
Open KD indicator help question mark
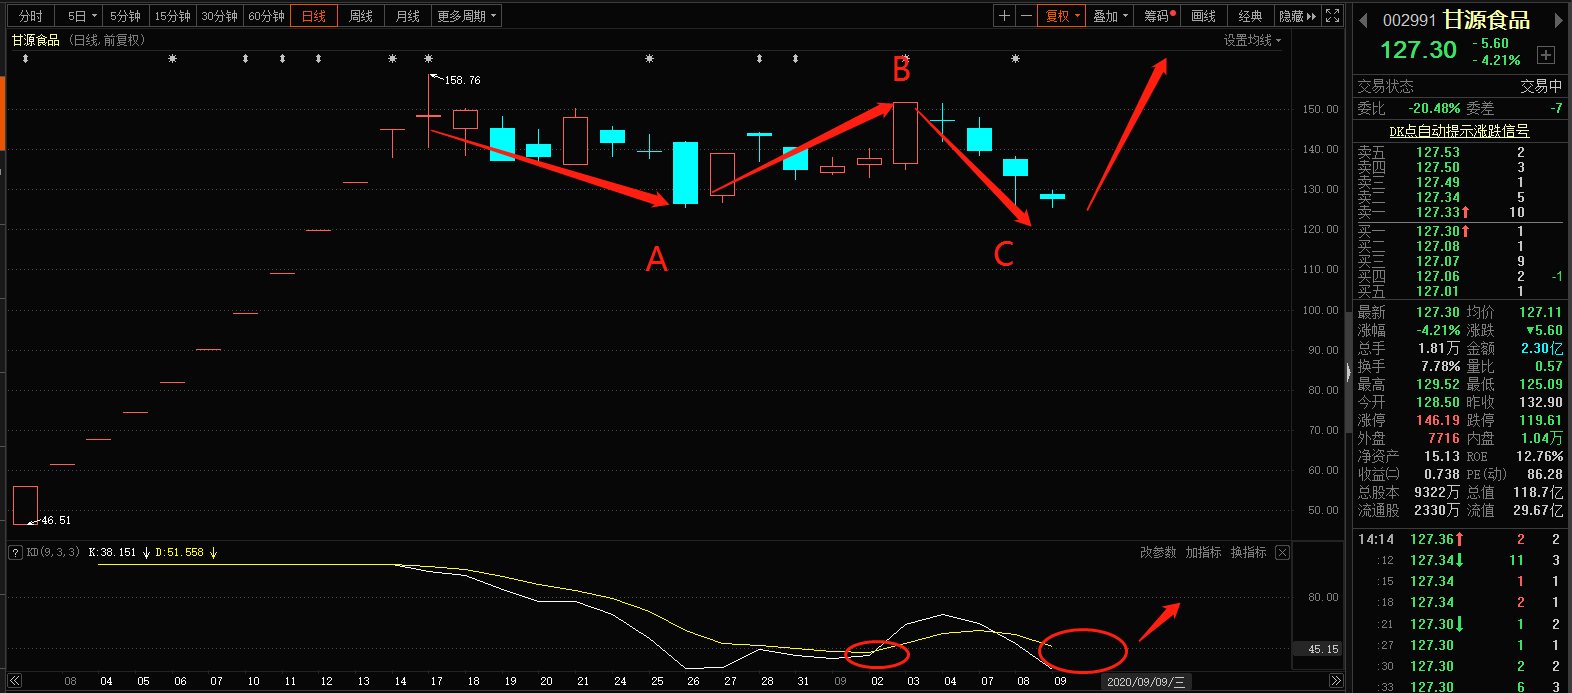point(15,552)
